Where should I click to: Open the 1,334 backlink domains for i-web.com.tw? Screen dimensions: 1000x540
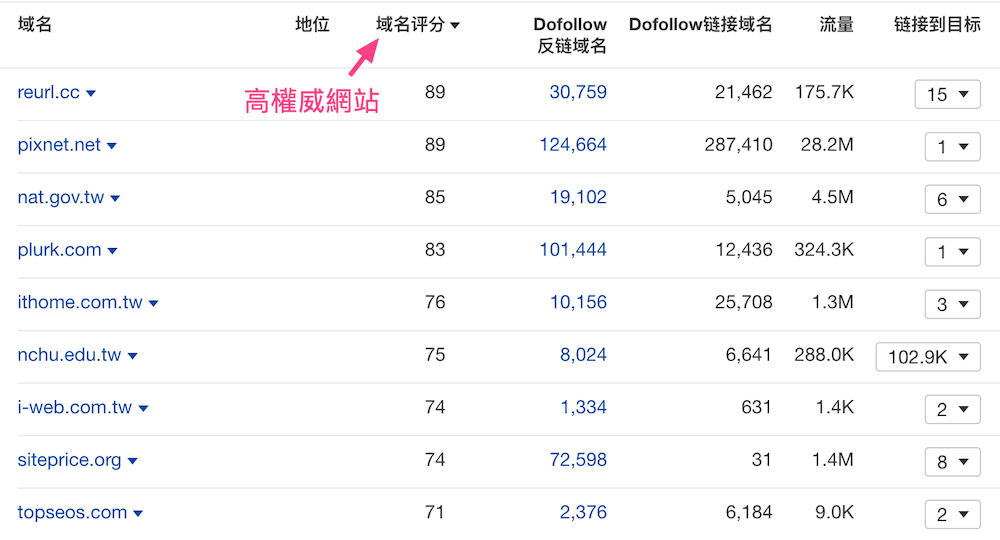pyautogui.click(x=583, y=407)
